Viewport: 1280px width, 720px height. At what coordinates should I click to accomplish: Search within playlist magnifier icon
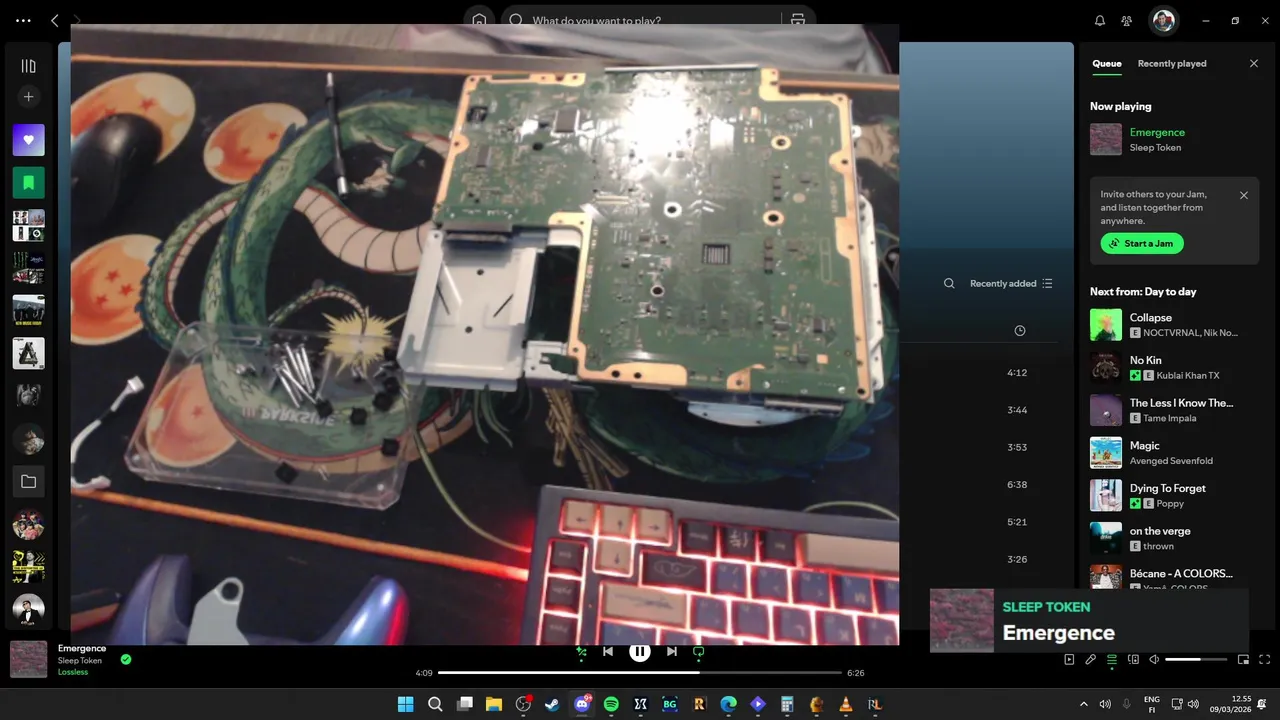click(x=949, y=283)
